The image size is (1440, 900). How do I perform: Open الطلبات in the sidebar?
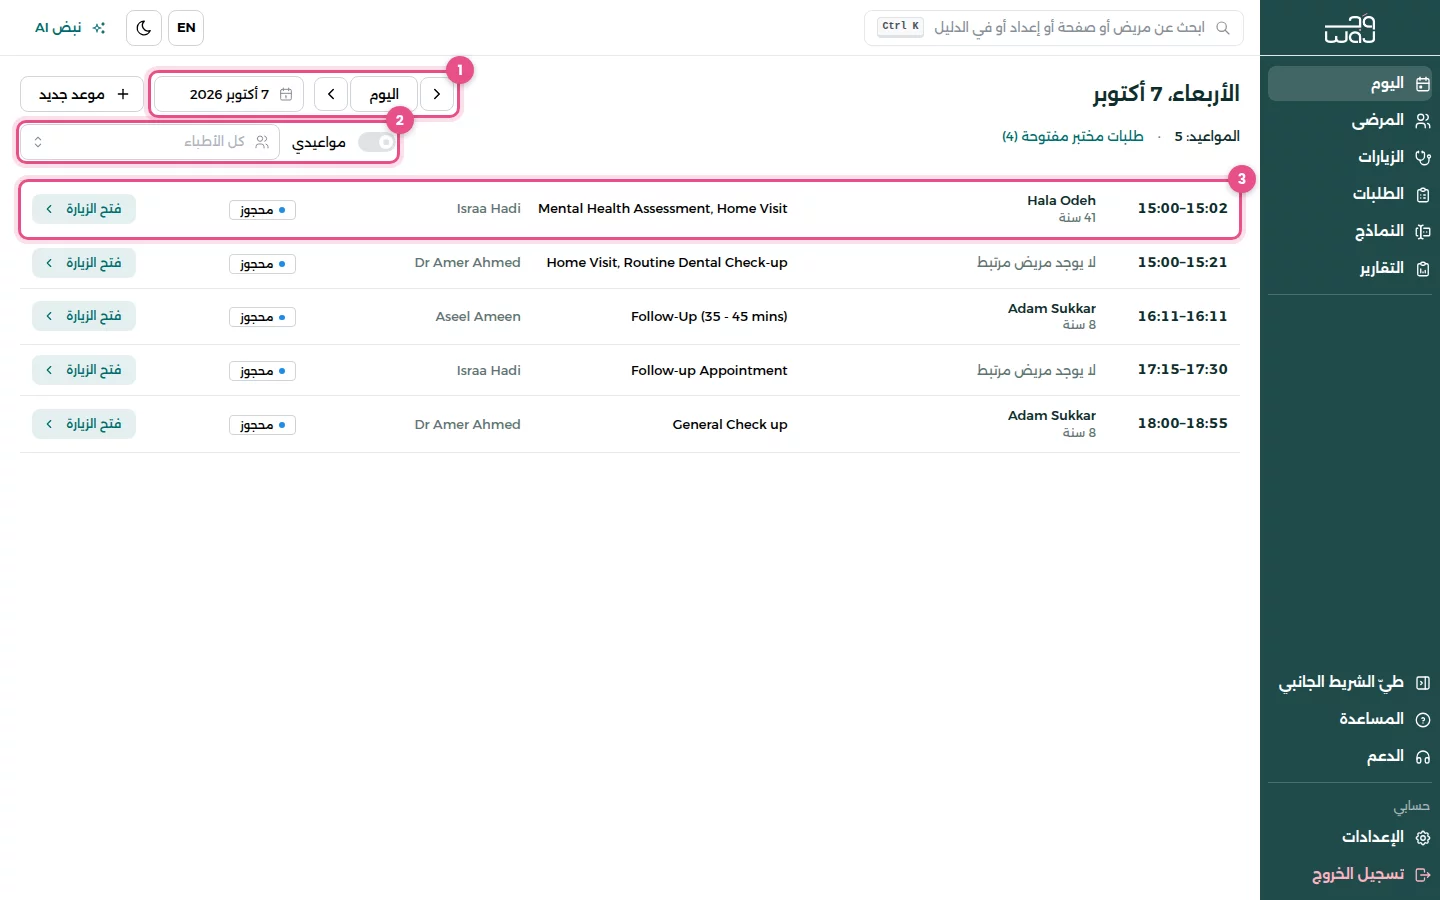(x=1350, y=194)
